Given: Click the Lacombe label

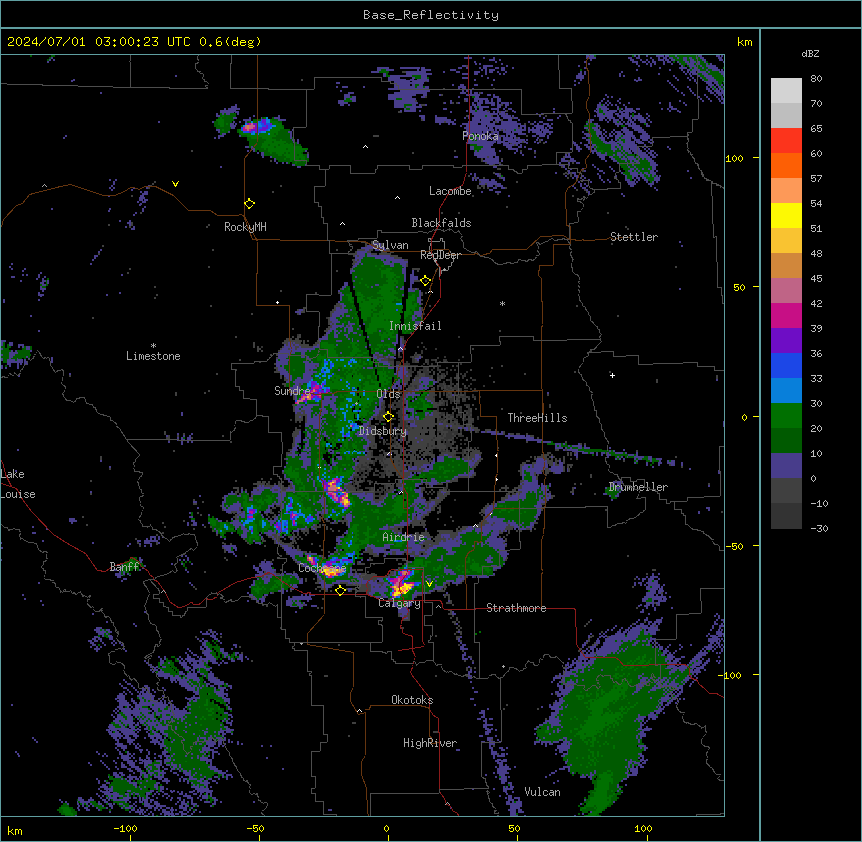Looking at the screenshot, I should (450, 191).
